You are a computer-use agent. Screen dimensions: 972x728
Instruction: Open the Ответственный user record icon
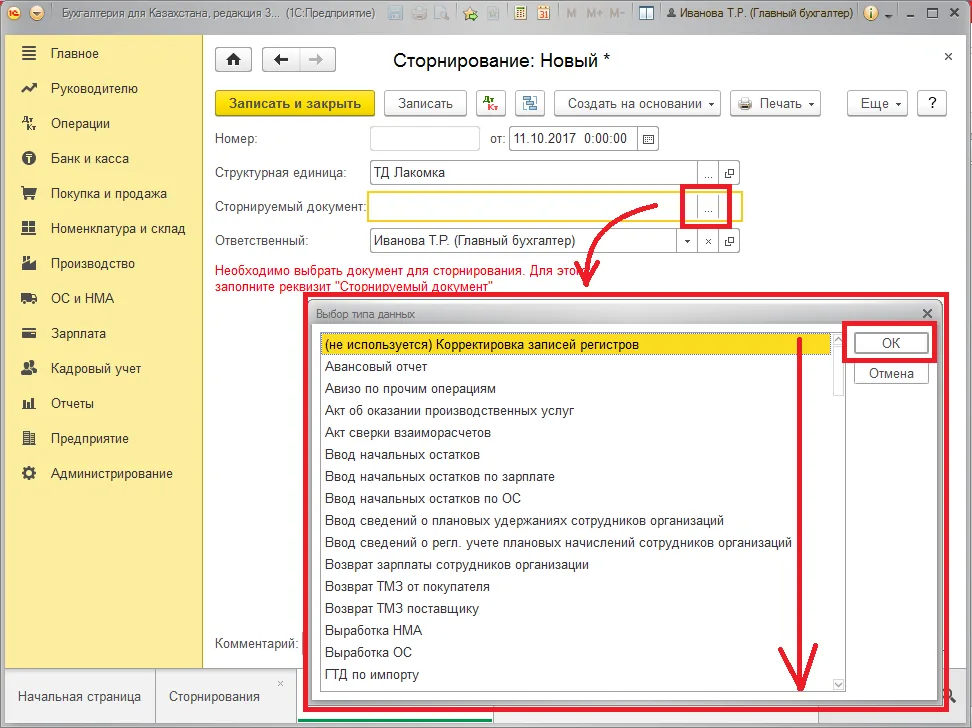(x=729, y=241)
